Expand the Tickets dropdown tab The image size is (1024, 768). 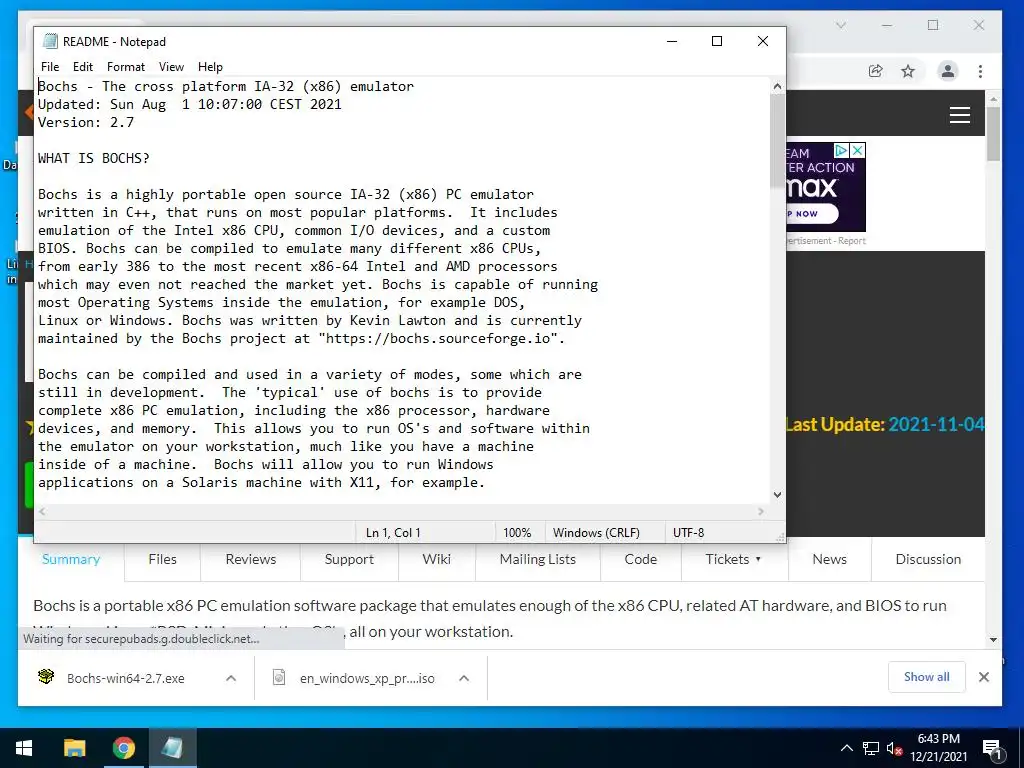(734, 559)
